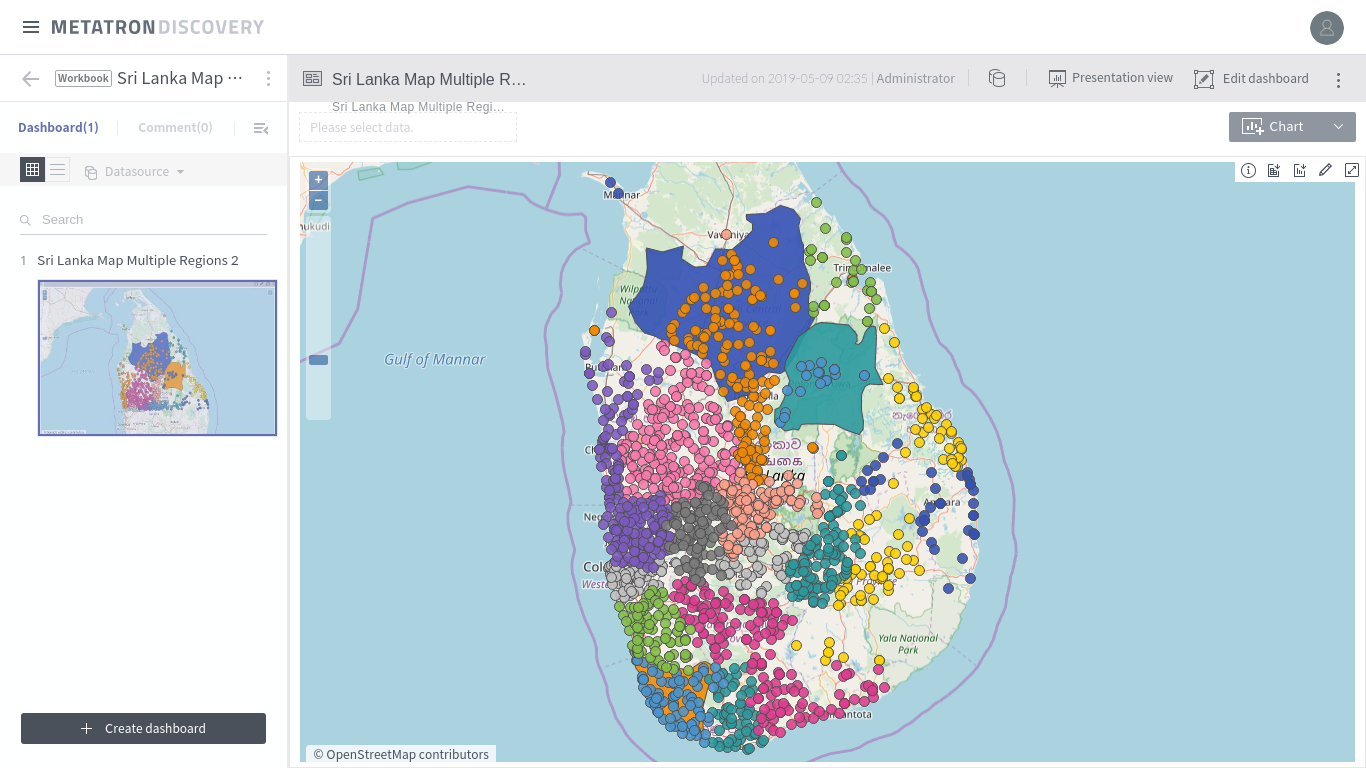Select the Dashboard(1) tab
Image resolution: width=1366 pixels, height=768 pixels.
[58, 127]
